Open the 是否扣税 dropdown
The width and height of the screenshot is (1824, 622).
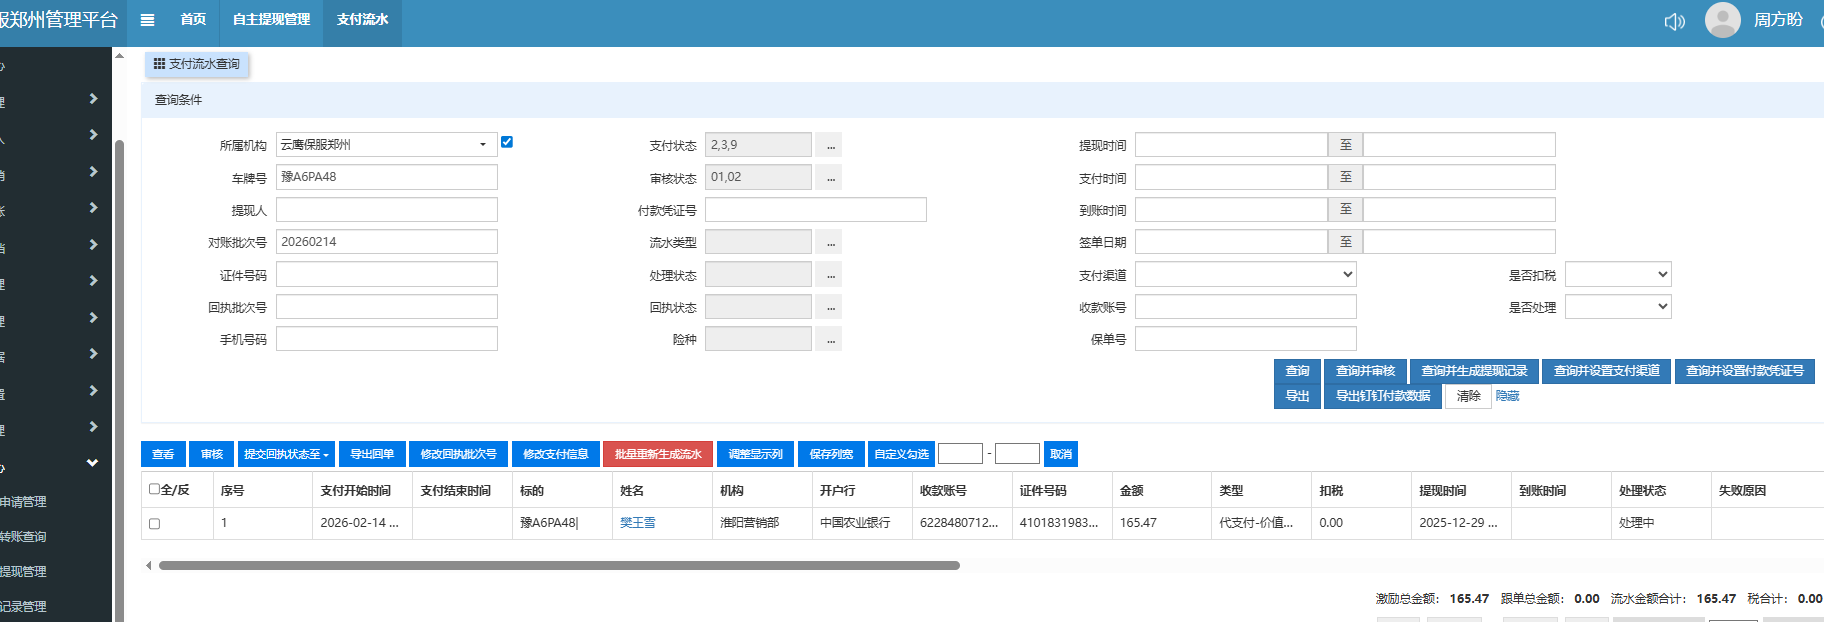[1617, 275]
